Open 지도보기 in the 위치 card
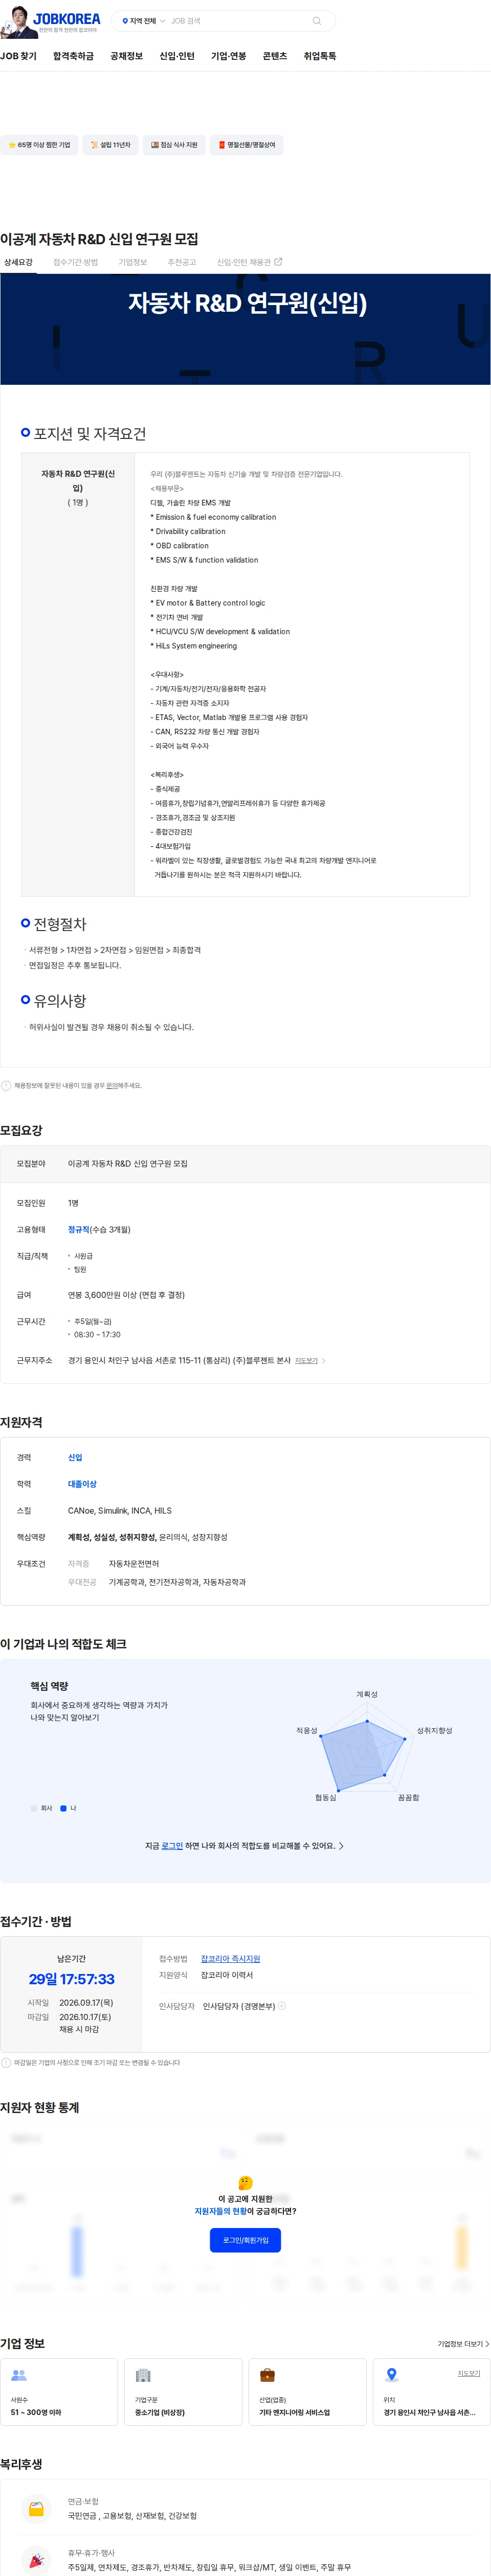The image size is (491, 2576). click(469, 2373)
